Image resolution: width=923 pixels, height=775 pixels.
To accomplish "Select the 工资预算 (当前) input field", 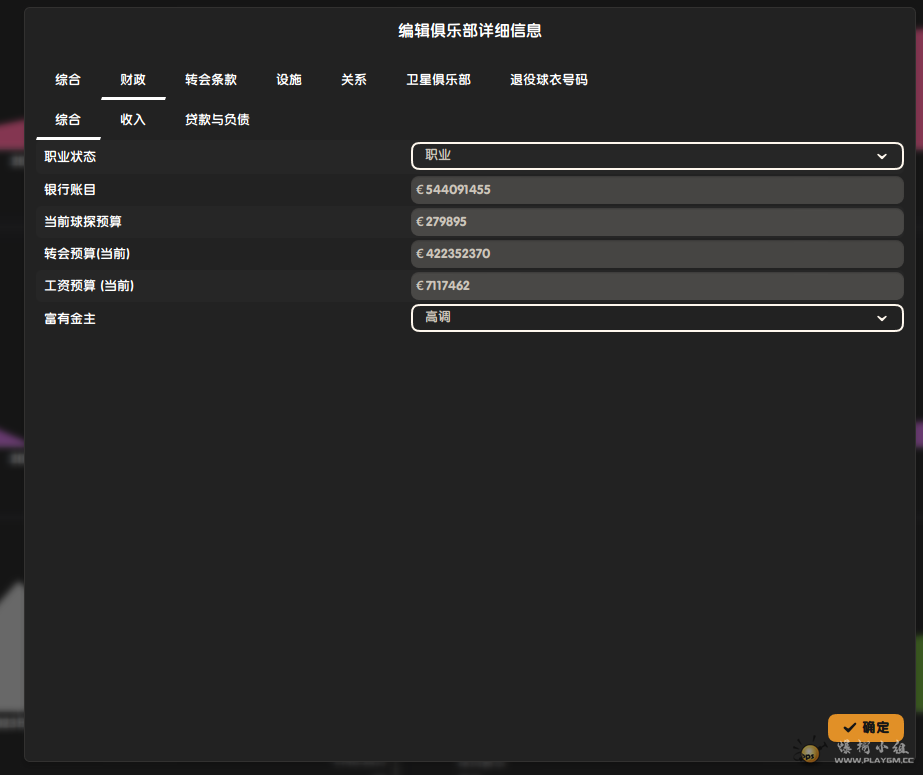I will click(x=656, y=286).
